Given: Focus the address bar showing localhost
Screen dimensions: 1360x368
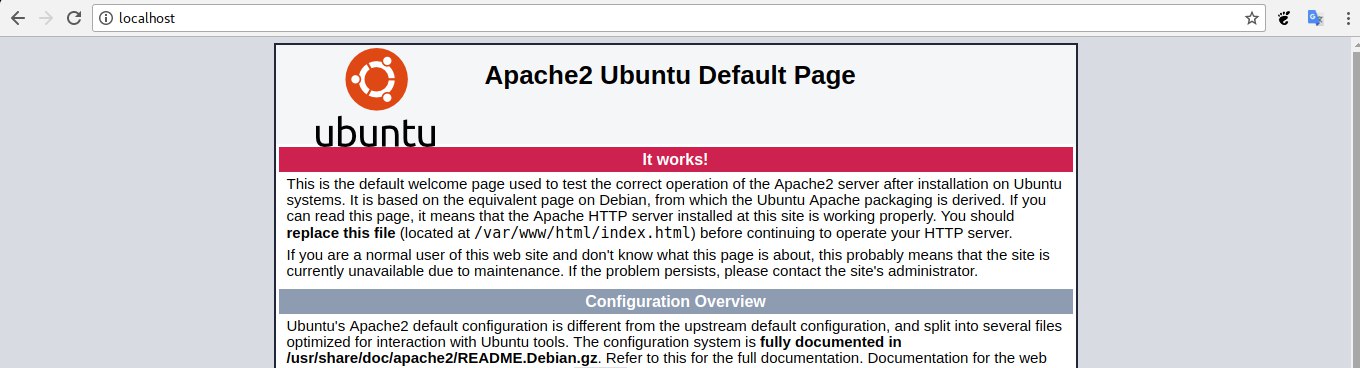Looking at the screenshot, I should (679, 18).
